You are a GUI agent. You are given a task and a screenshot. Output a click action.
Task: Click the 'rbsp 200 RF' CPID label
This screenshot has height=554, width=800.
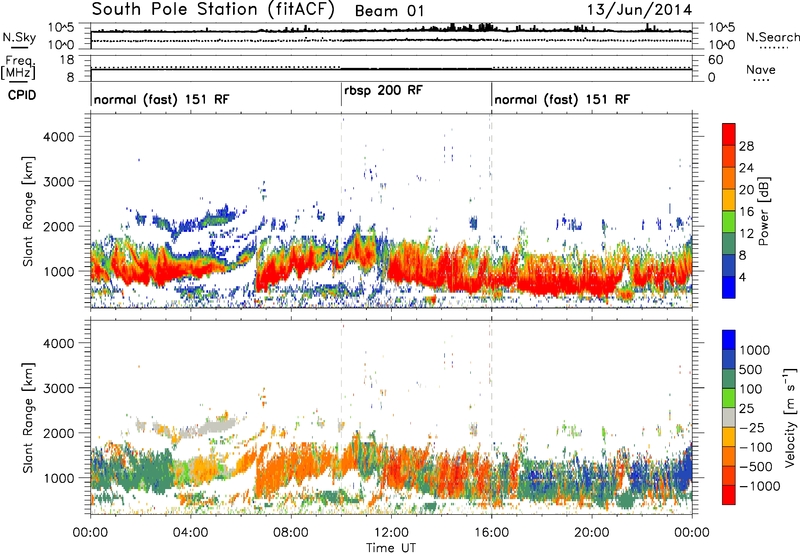383,91
